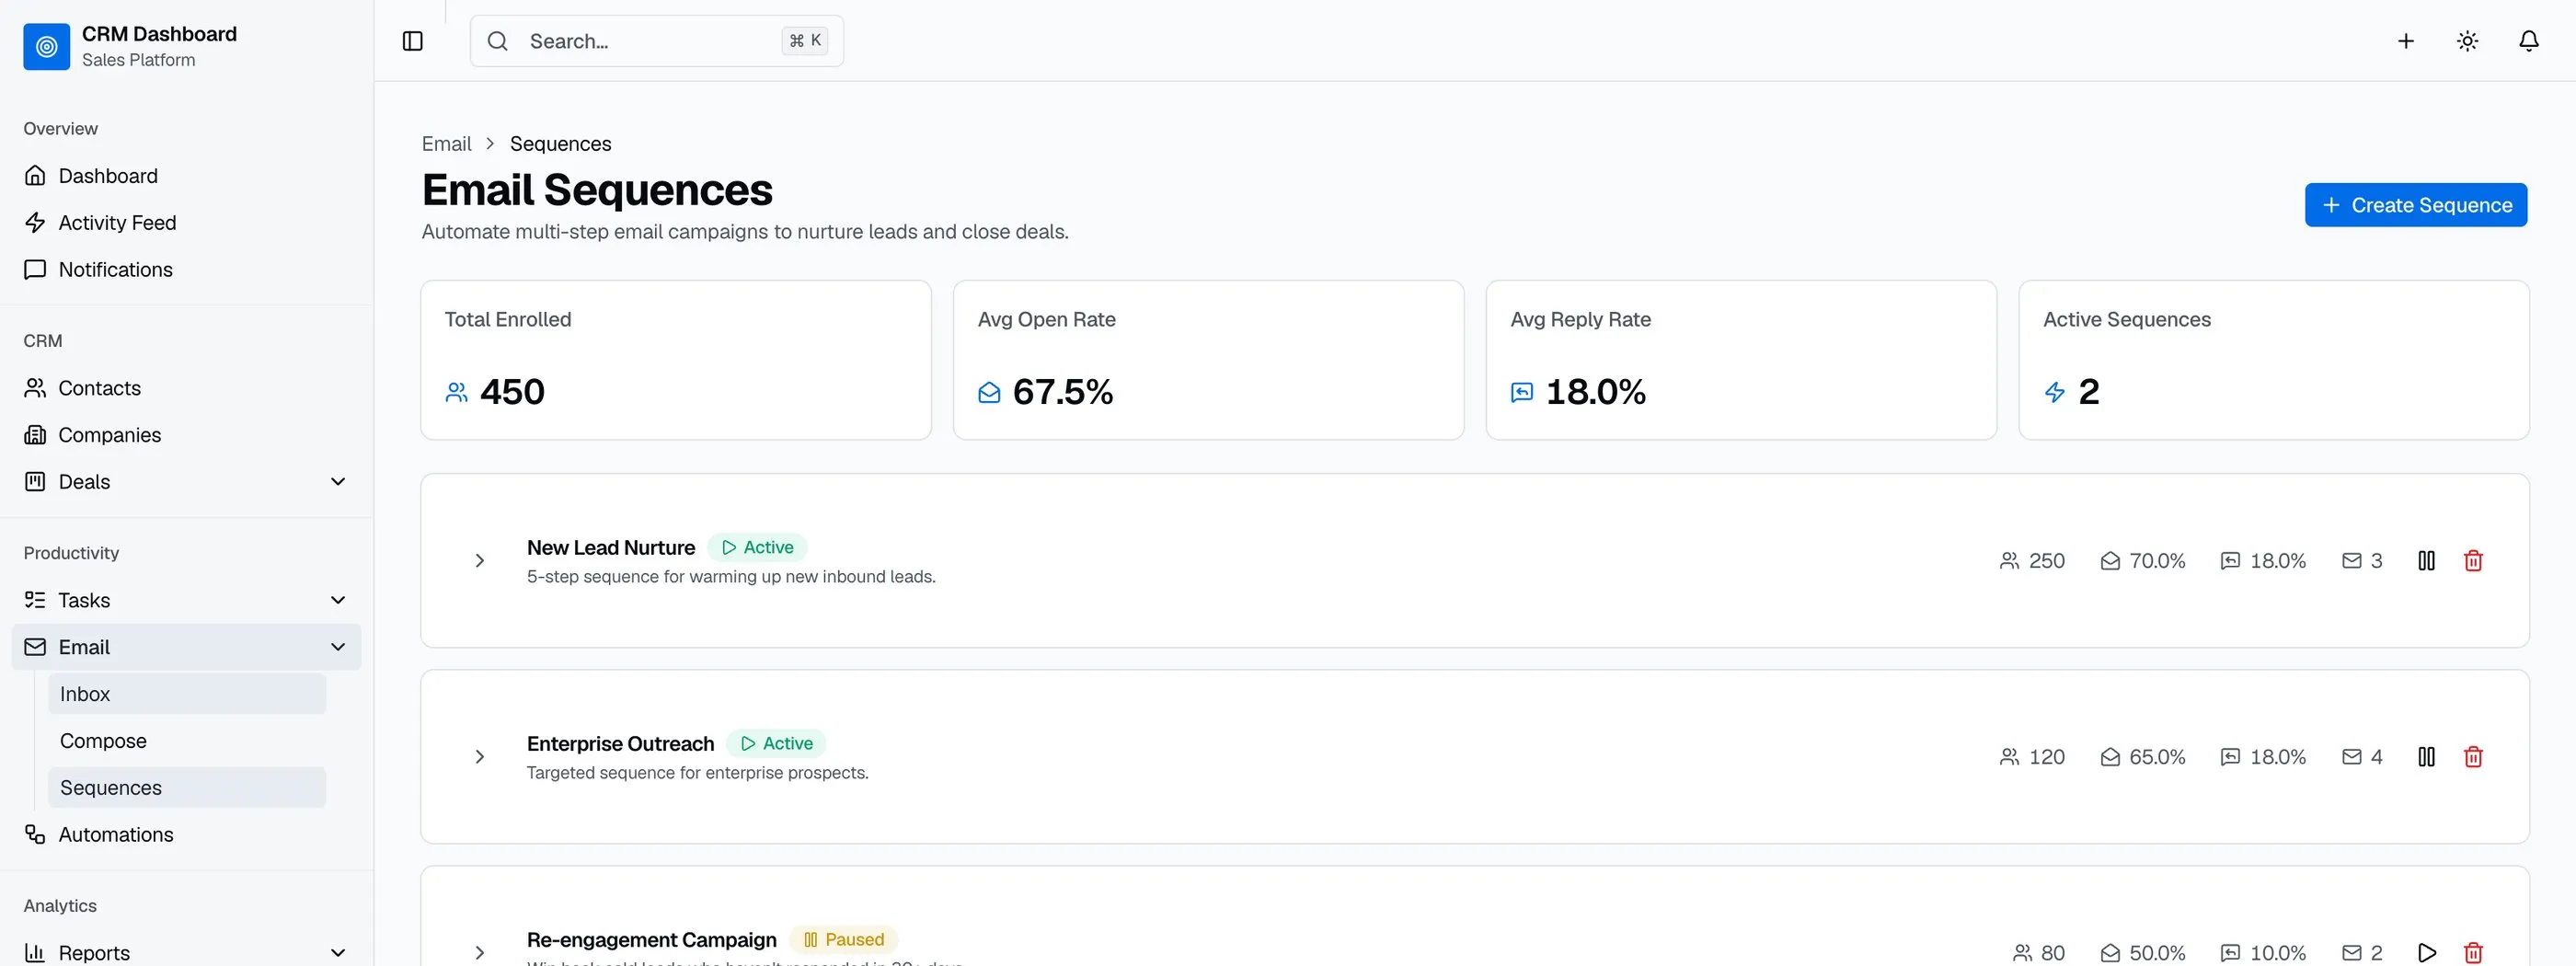Click open-rate icon on Enterprise Outreach row
The height and width of the screenshot is (966, 2576).
tap(2110, 757)
